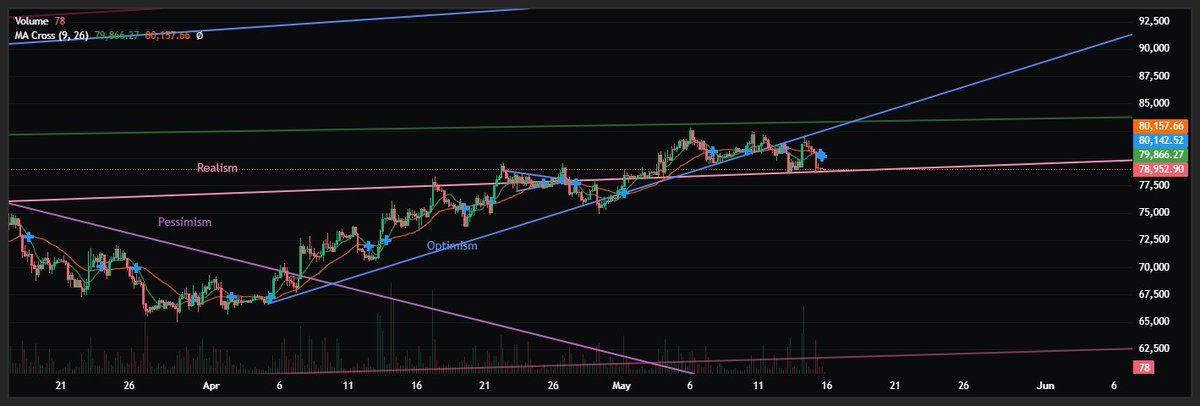Click the orange 80,157.66 value in the MA Cross legend
The width and height of the screenshot is (1200, 406).
pyautogui.click(x=168, y=35)
